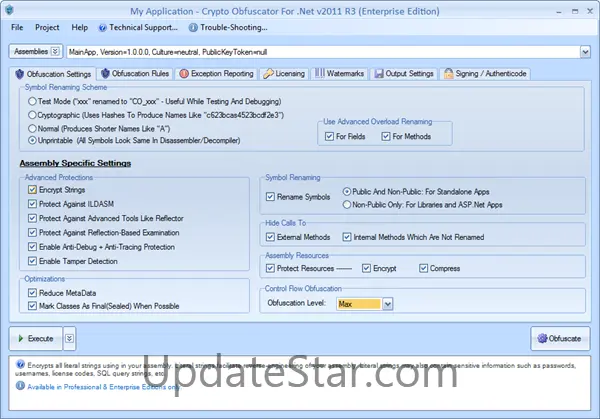This screenshot has width=600, height=419.
Task: Select Non-Public Only: For Libraries option
Action: pos(347,205)
